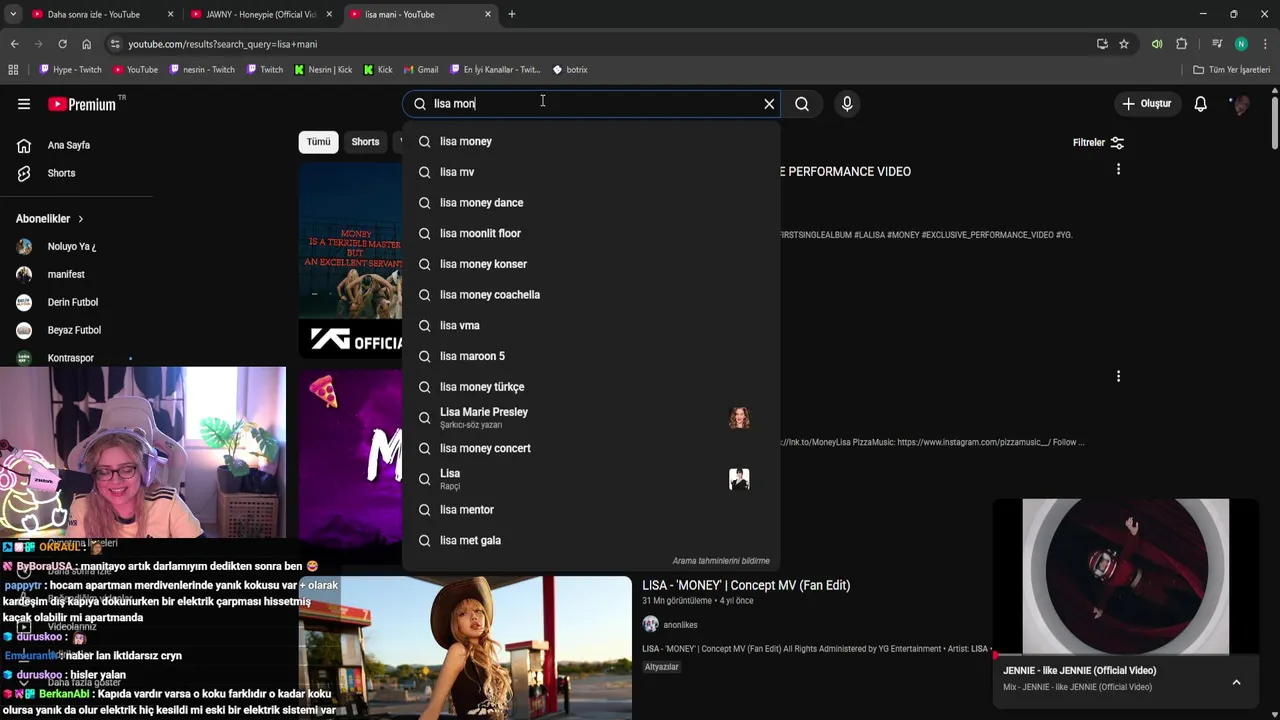Choose the 'lisa mv' suggestion

[591, 172]
